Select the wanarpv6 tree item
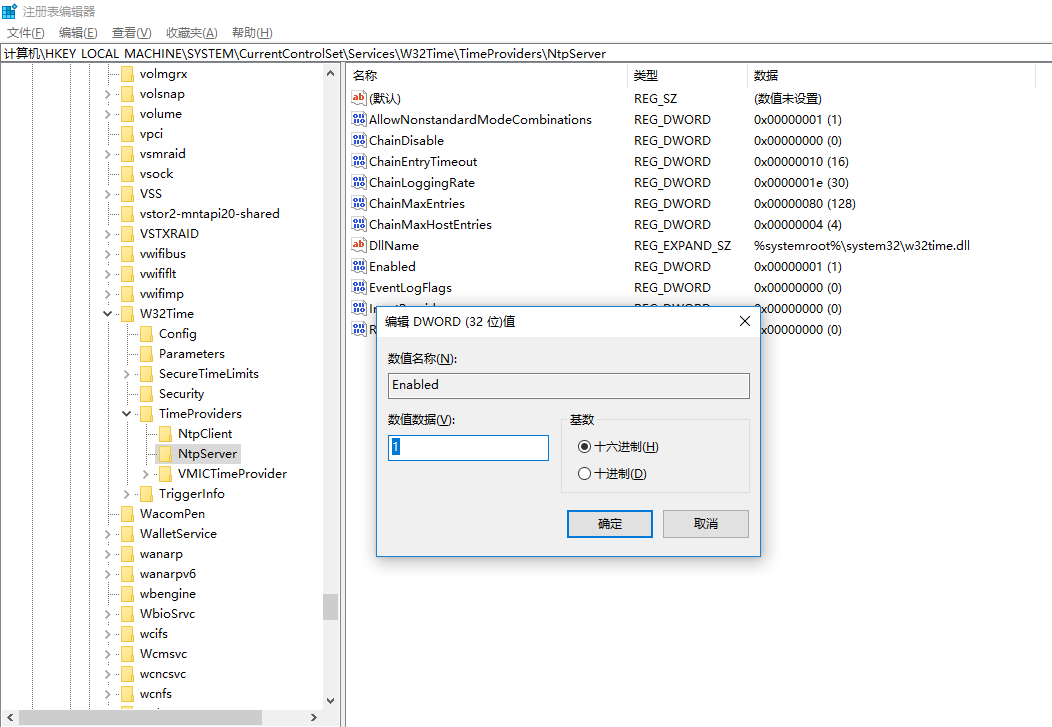This screenshot has height=727, width=1052. (168, 574)
